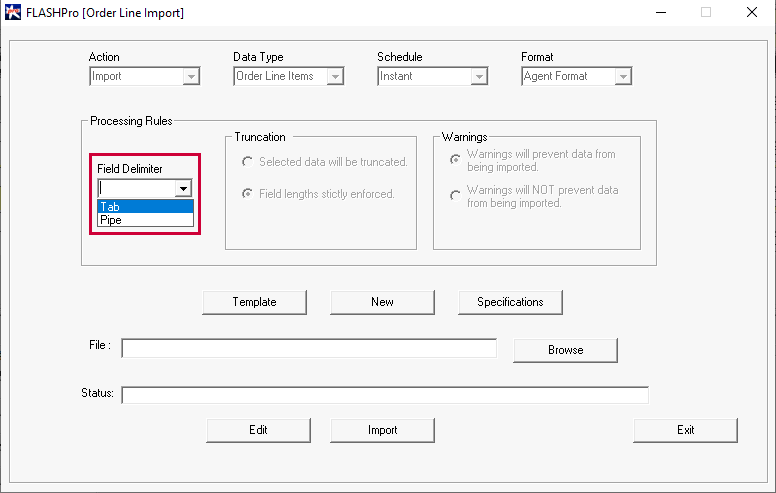Image resolution: width=776 pixels, height=493 pixels.
Task: Choose Tab from the delimiter list
Action: coord(146,206)
